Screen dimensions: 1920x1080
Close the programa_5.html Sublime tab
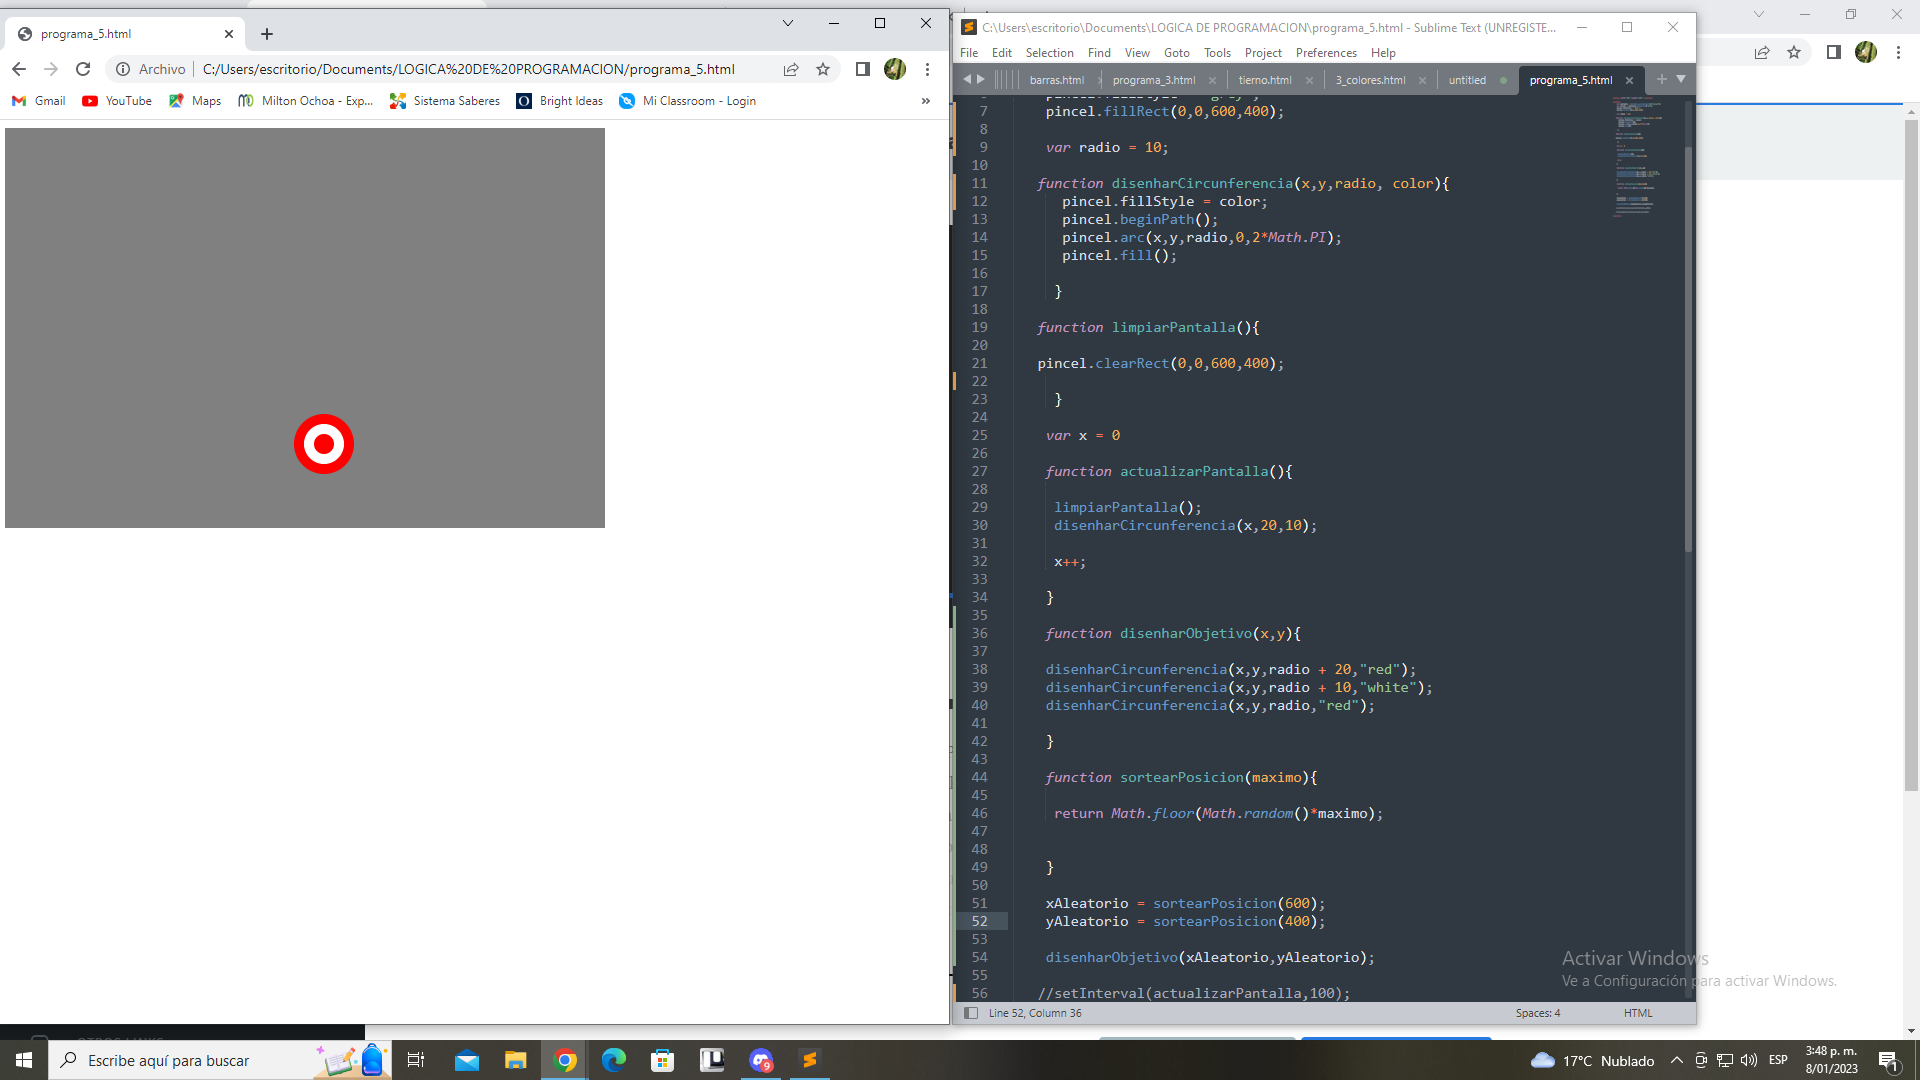[1629, 80]
